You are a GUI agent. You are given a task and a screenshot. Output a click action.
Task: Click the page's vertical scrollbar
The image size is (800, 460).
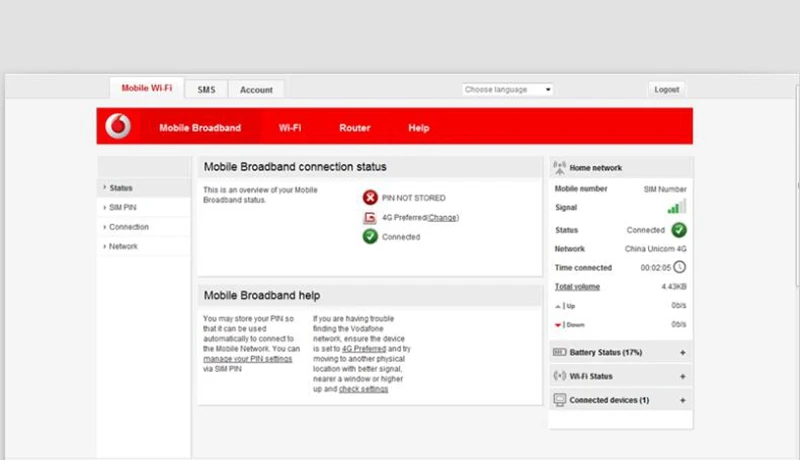click(x=797, y=186)
